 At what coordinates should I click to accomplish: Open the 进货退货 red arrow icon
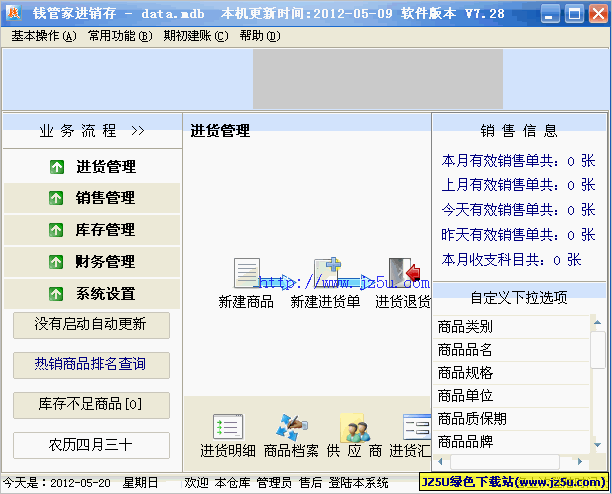click(x=404, y=272)
